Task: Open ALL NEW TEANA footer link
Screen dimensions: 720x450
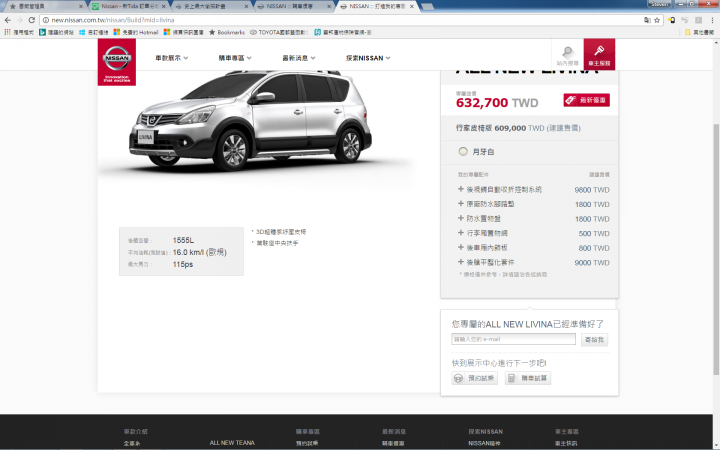Action: click(232, 443)
